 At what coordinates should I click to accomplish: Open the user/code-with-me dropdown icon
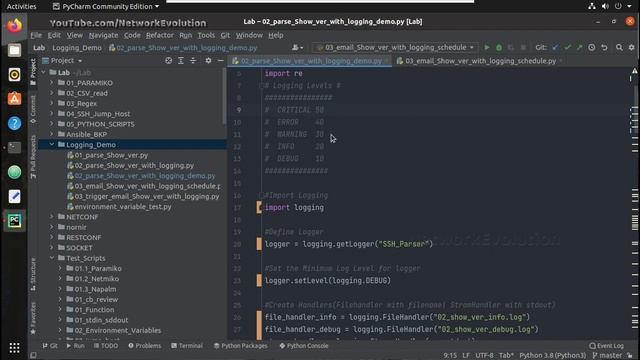click(x=298, y=47)
